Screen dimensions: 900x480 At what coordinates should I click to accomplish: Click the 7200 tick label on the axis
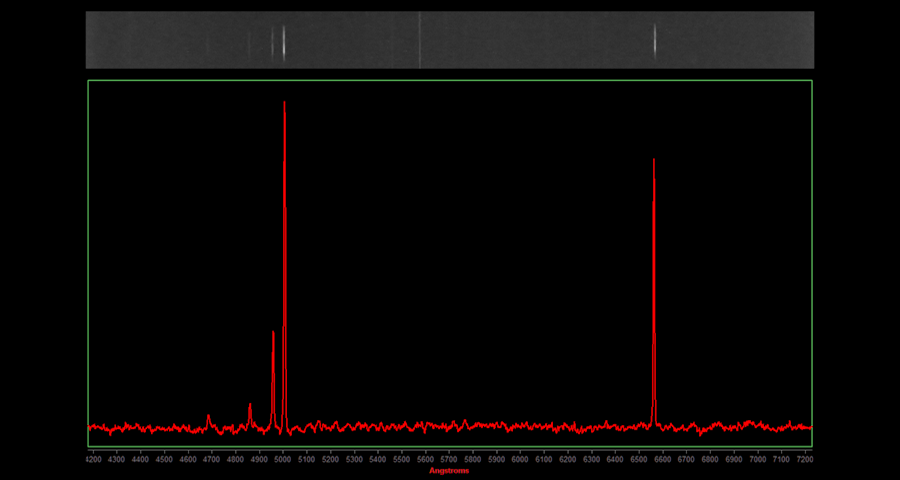[x=805, y=459]
